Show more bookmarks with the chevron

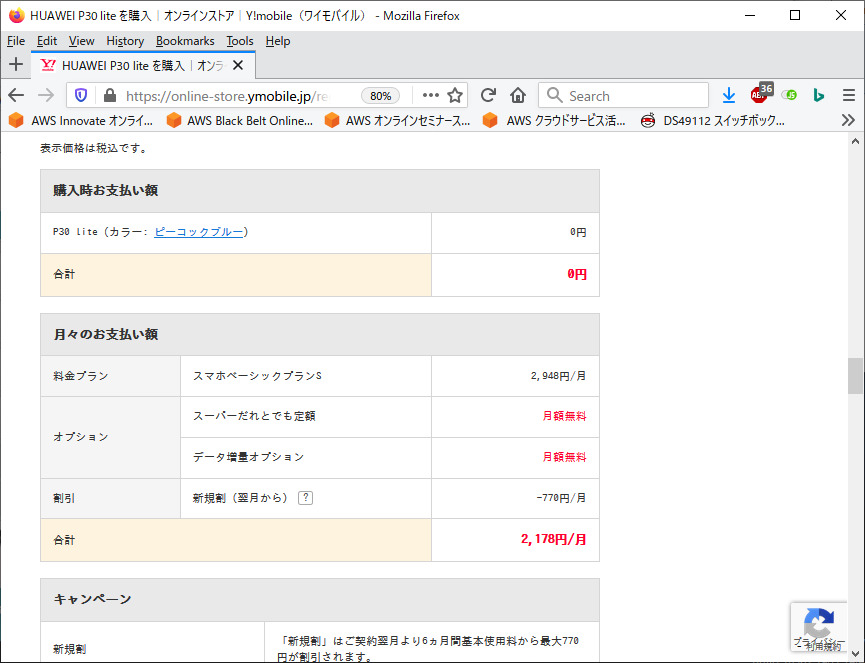pos(848,120)
